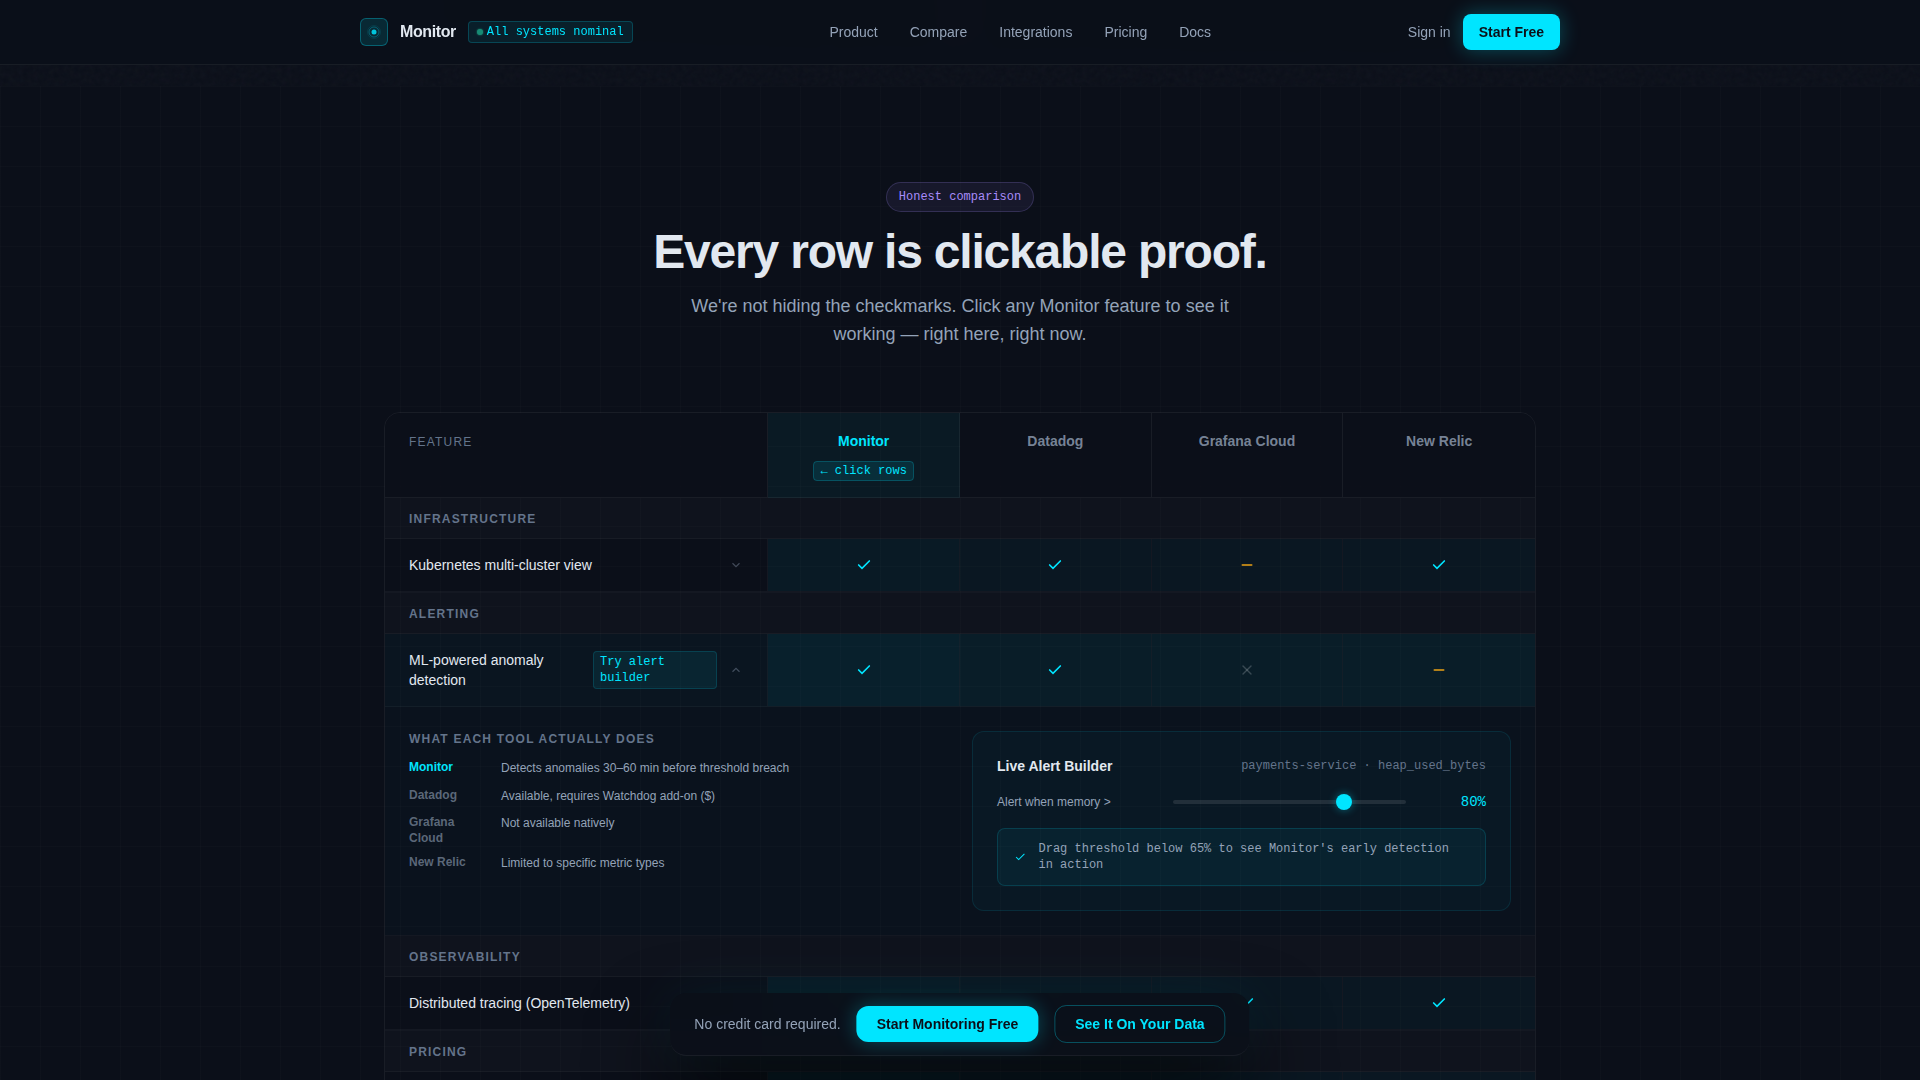
Task: Click See It On Your Data
Action: [1139, 1024]
